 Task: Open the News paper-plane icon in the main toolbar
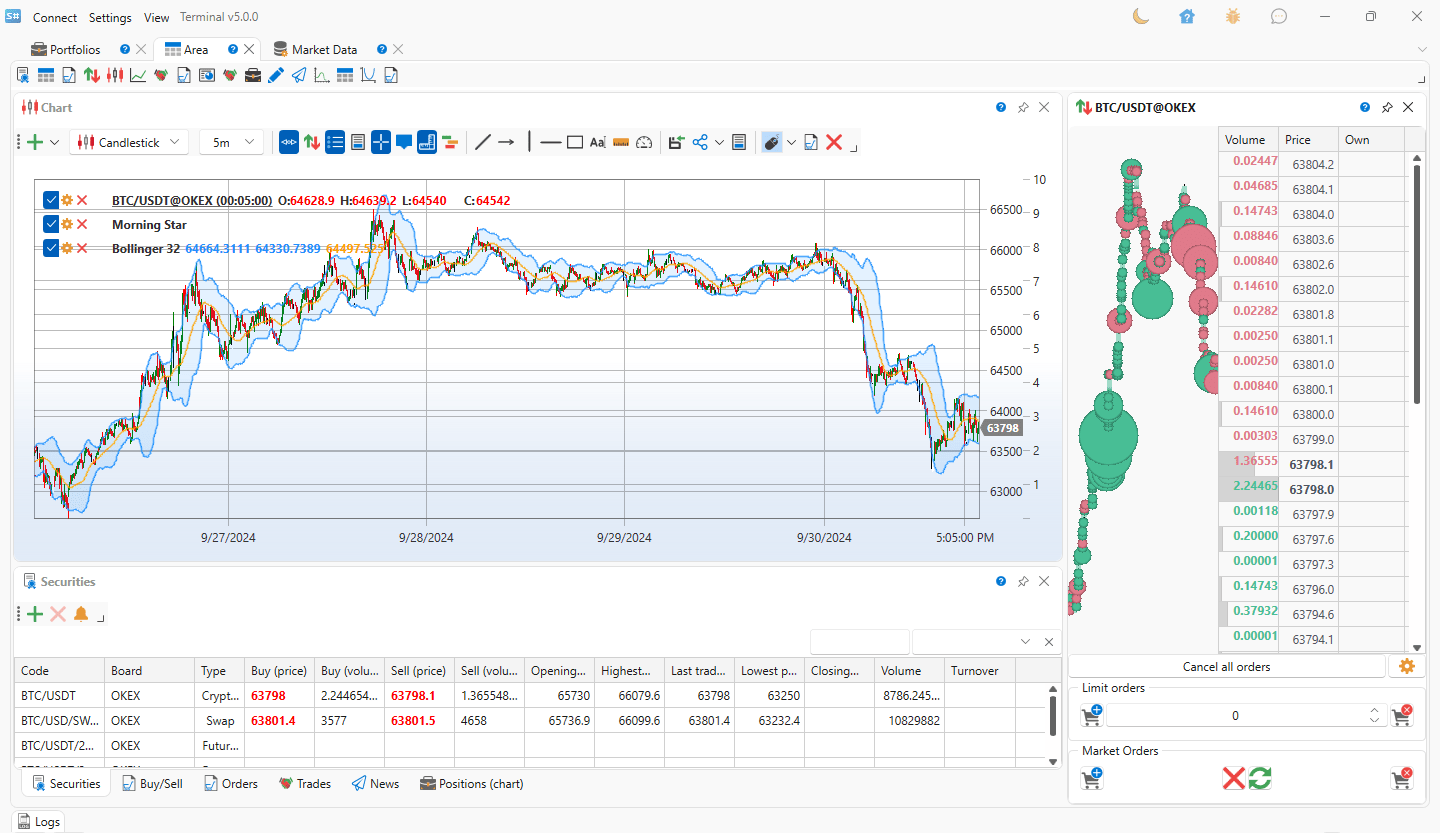click(300, 74)
